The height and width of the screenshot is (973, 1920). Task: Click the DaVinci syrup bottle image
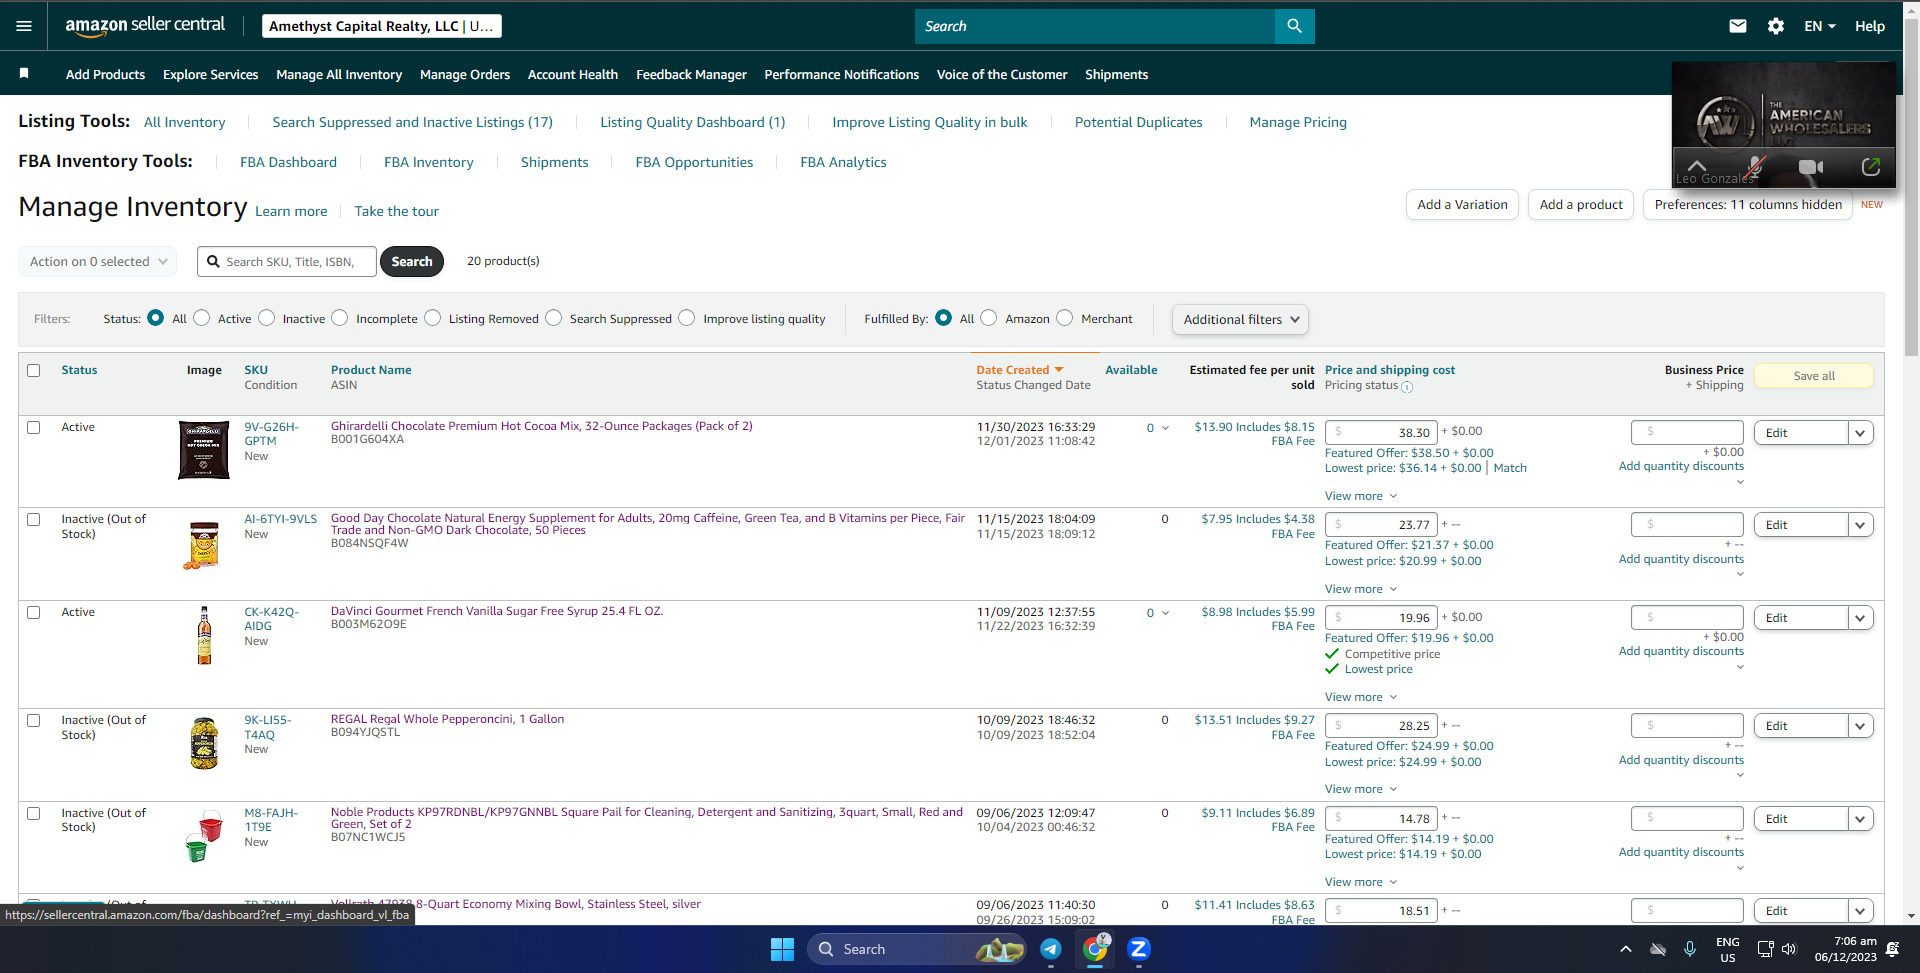(x=204, y=635)
